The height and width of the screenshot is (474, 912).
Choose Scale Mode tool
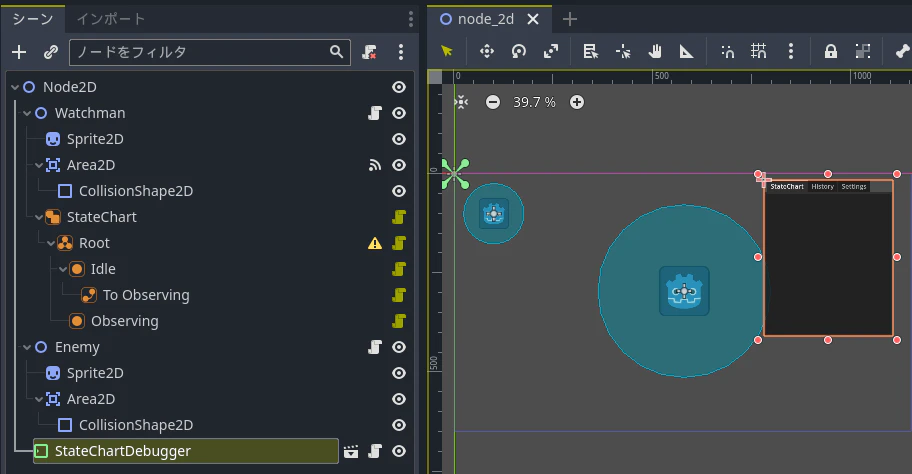(x=551, y=51)
